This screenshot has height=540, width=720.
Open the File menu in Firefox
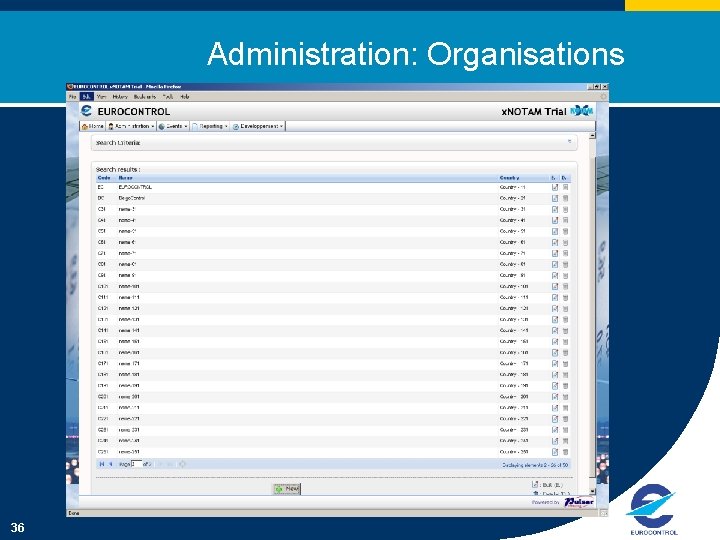(x=73, y=97)
